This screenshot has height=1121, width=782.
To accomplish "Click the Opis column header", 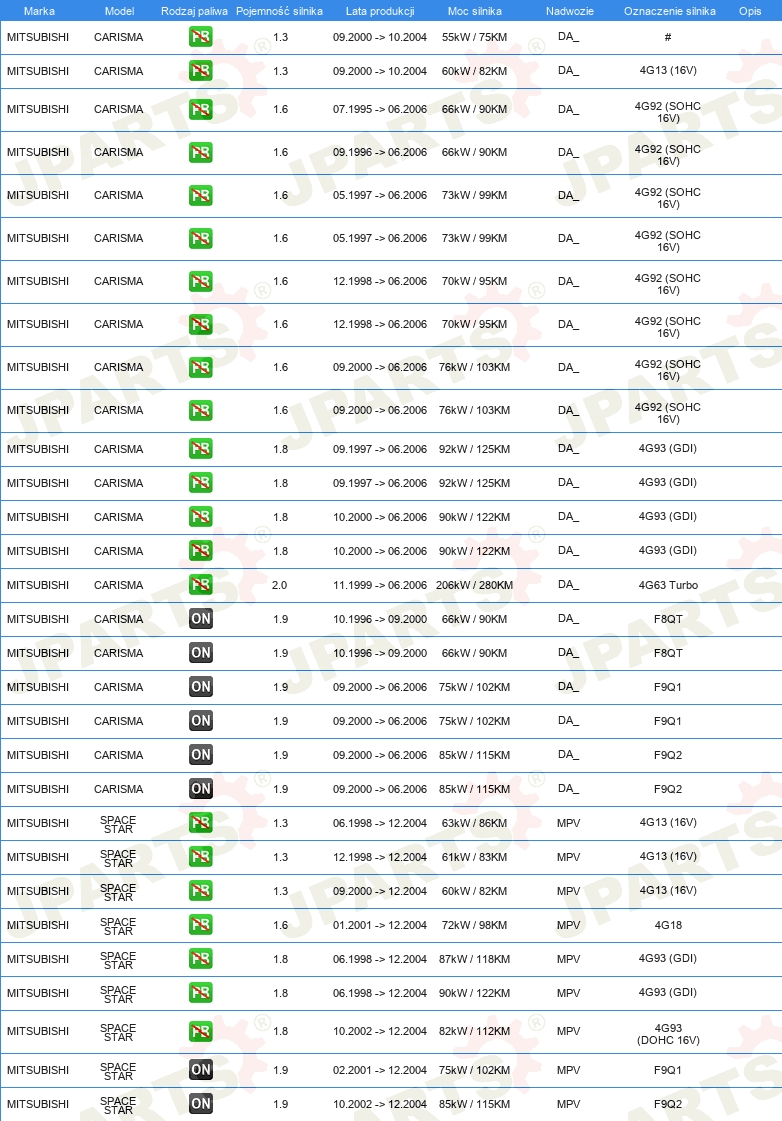I will coord(750,11).
